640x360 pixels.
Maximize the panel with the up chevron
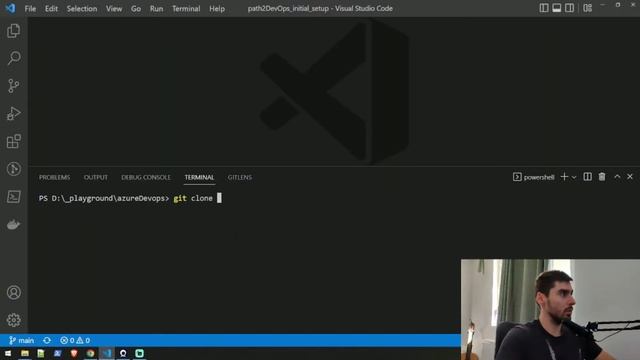617,177
